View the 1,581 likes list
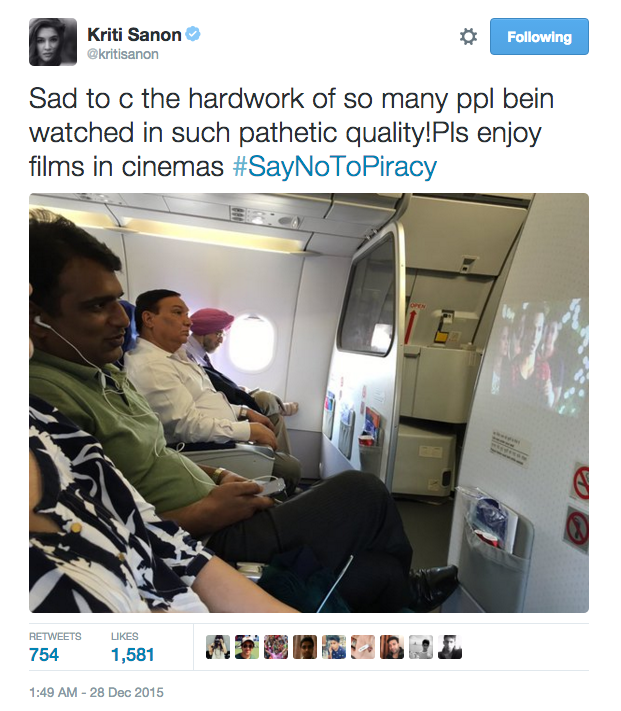 [132, 648]
